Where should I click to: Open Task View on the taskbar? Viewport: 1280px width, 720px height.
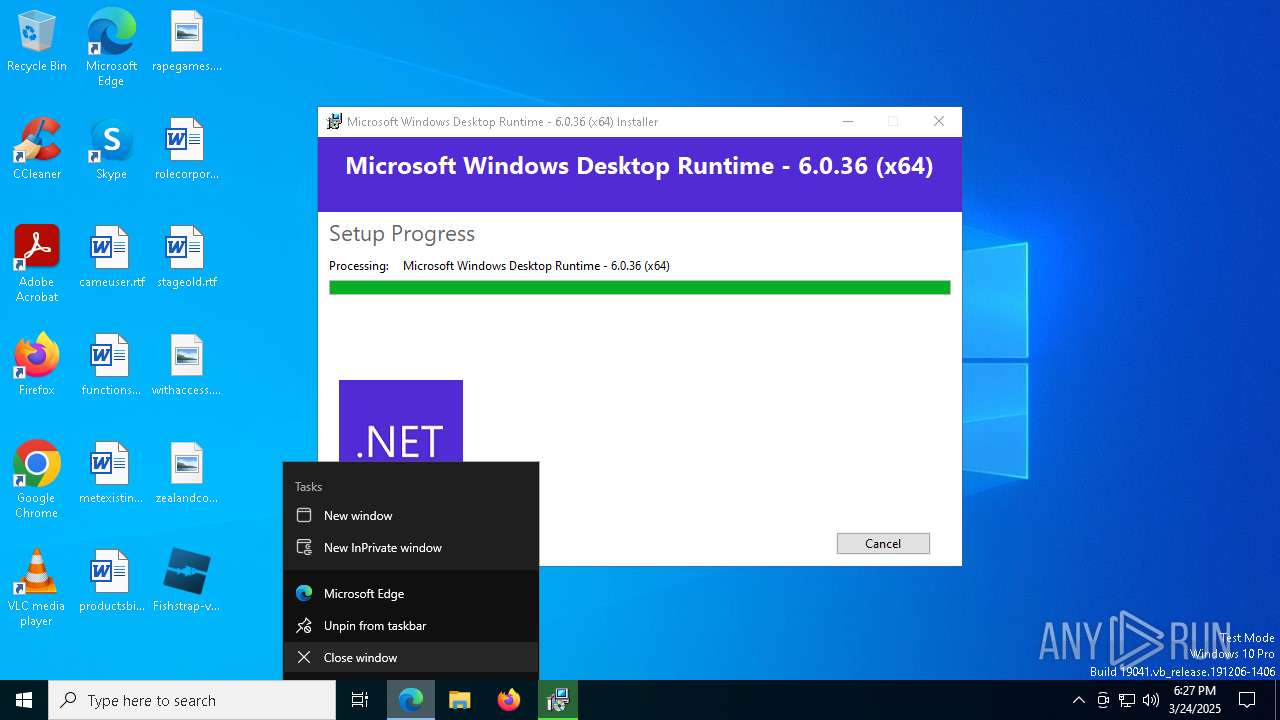point(360,700)
